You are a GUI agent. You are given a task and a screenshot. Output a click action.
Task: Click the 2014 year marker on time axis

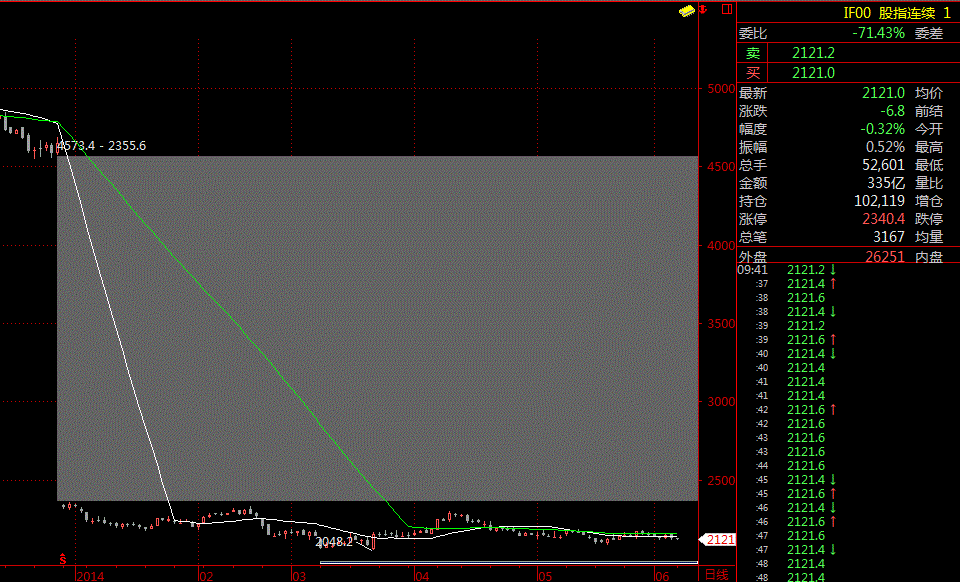(90, 576)
